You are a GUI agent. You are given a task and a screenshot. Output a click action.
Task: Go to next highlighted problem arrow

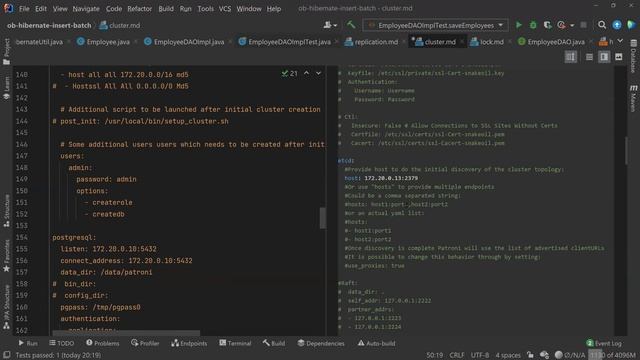pos(318,73)
